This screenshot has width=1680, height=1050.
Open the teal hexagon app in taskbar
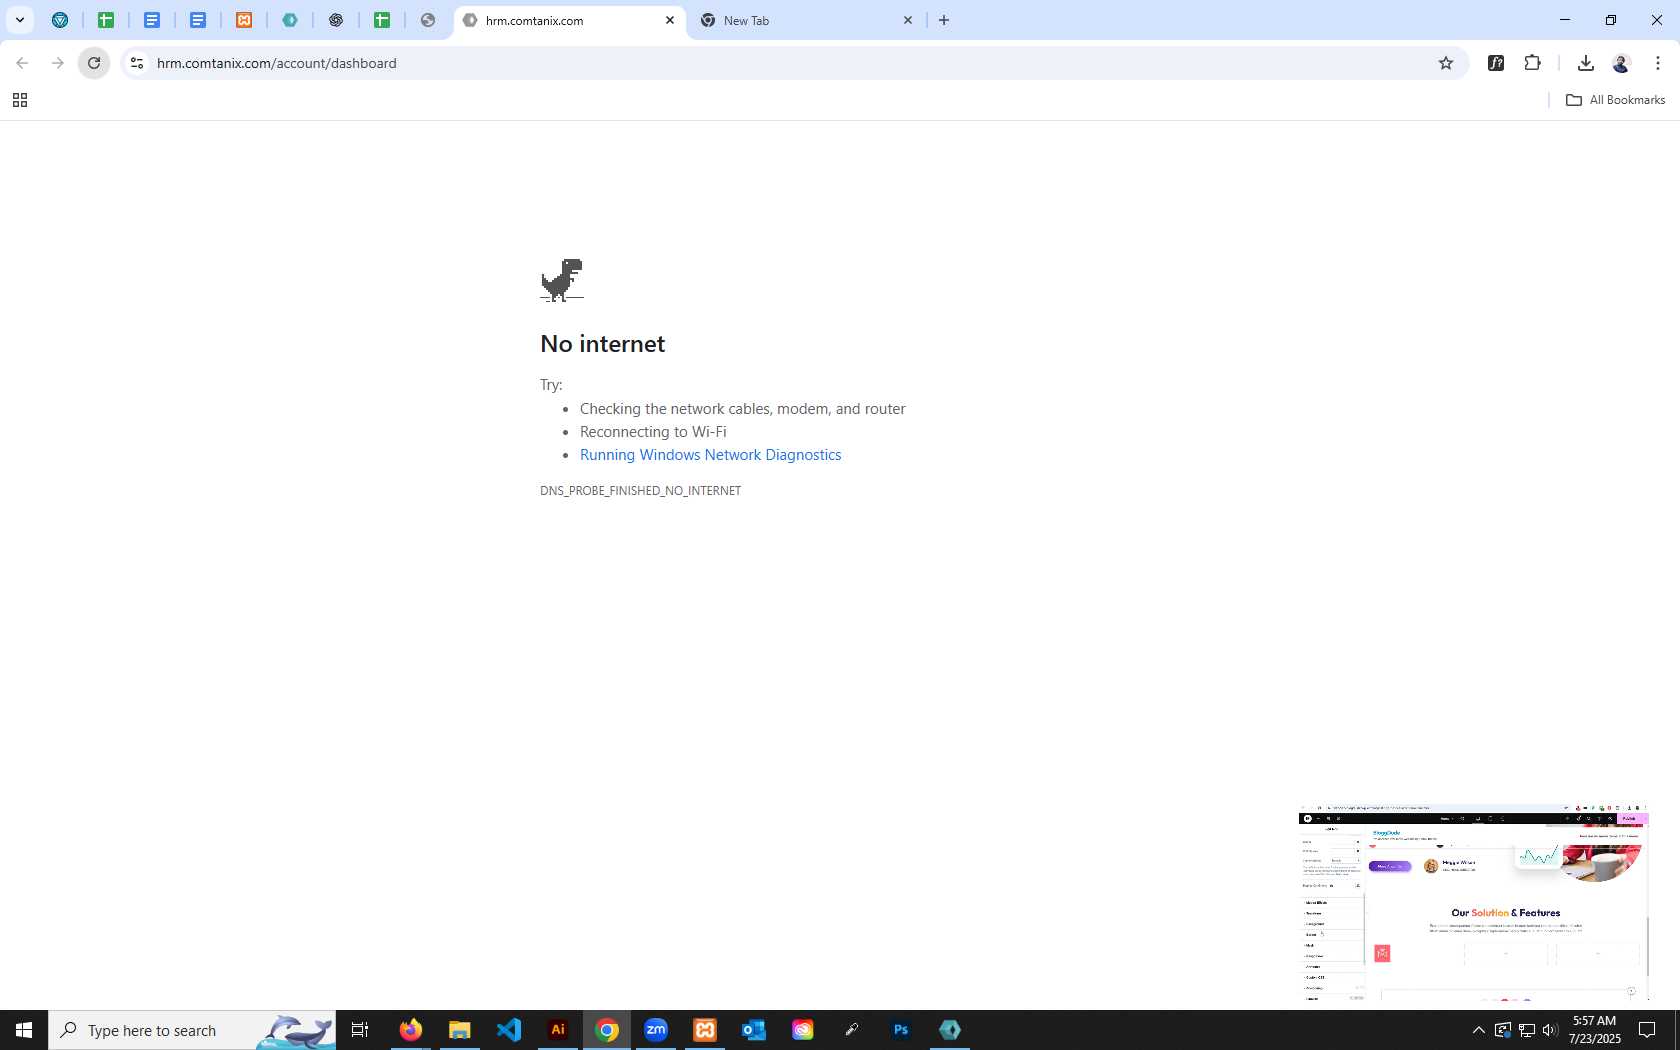[x=950, y=1030]
